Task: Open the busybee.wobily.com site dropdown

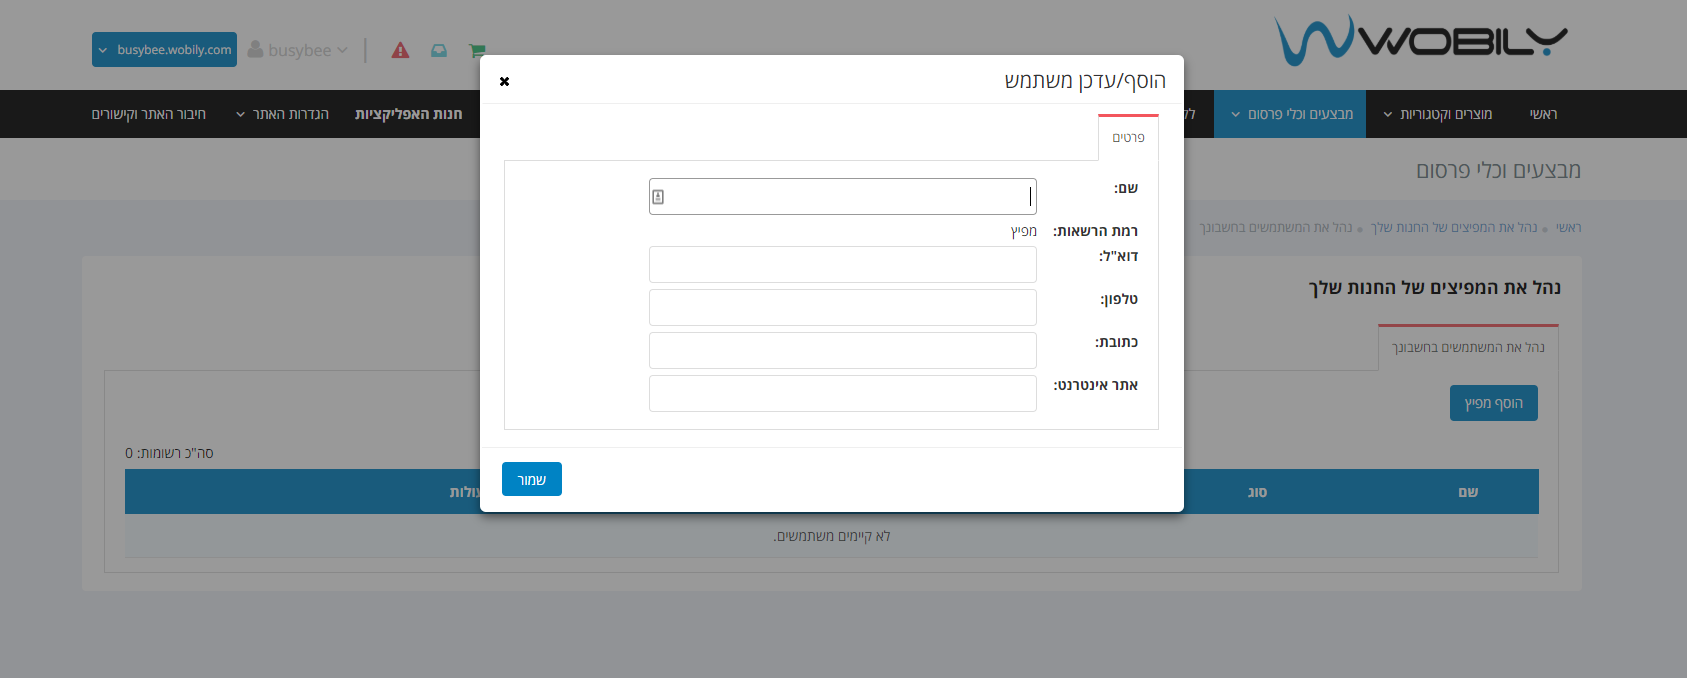Action: click(x=164, y=50)
